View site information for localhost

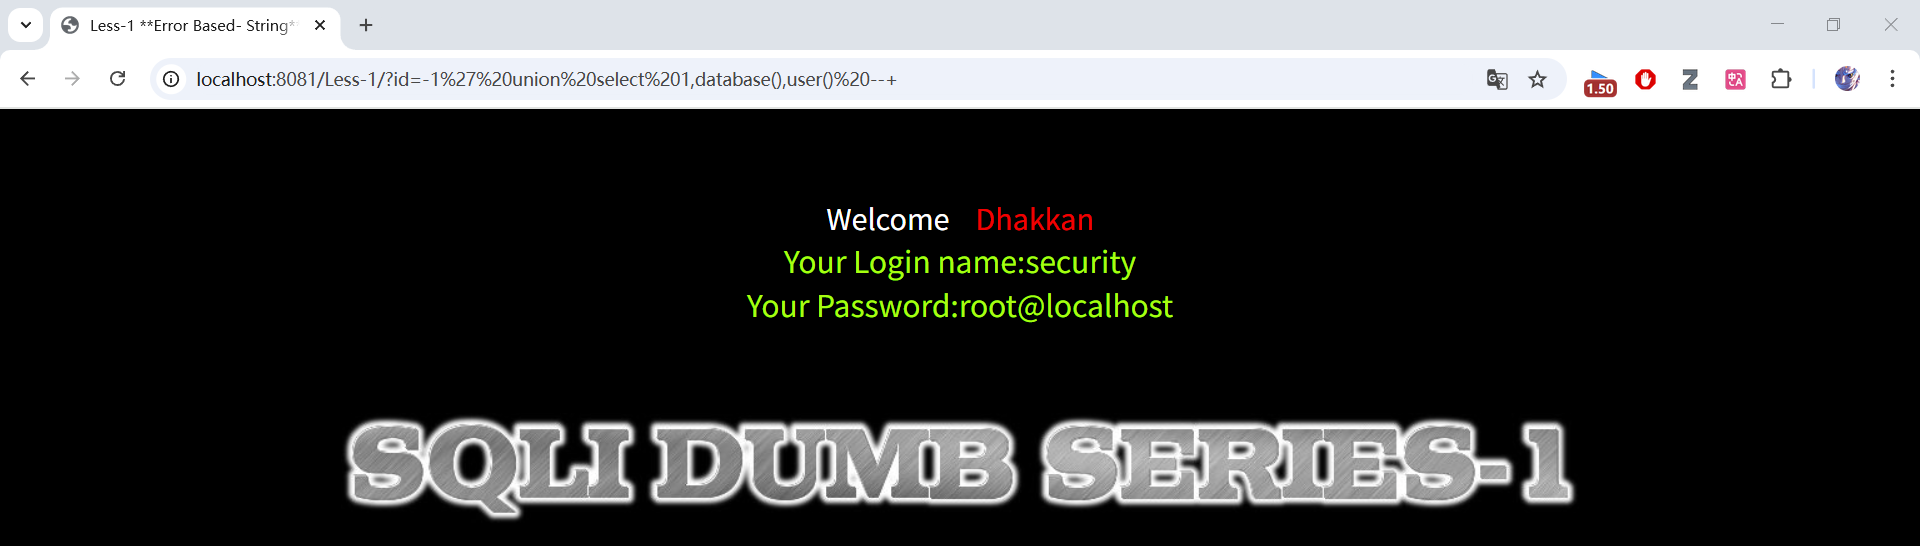(171, 79)
